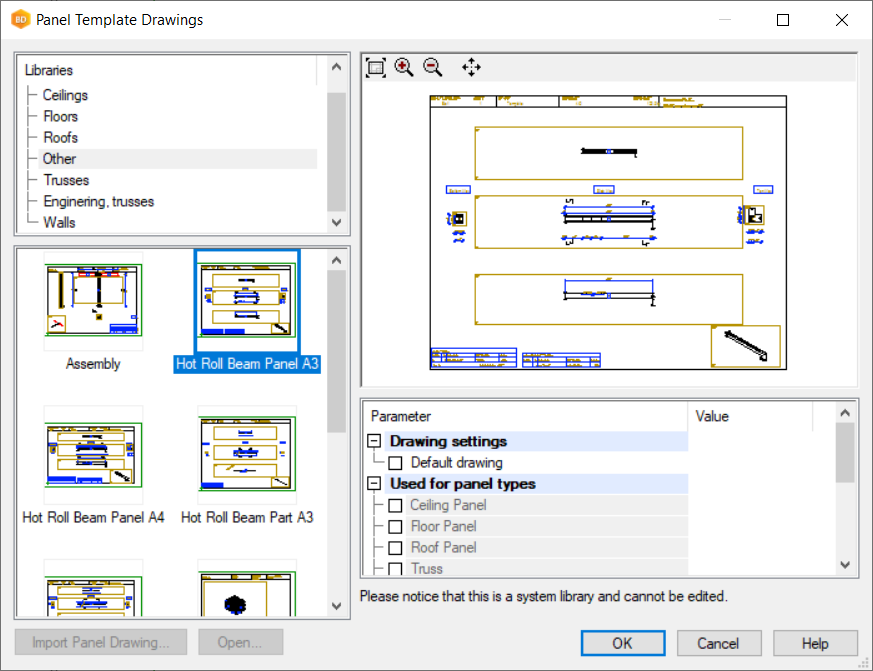This screenshot has height=671, width=873.
Task: Open the Help button
Action: 815,643
